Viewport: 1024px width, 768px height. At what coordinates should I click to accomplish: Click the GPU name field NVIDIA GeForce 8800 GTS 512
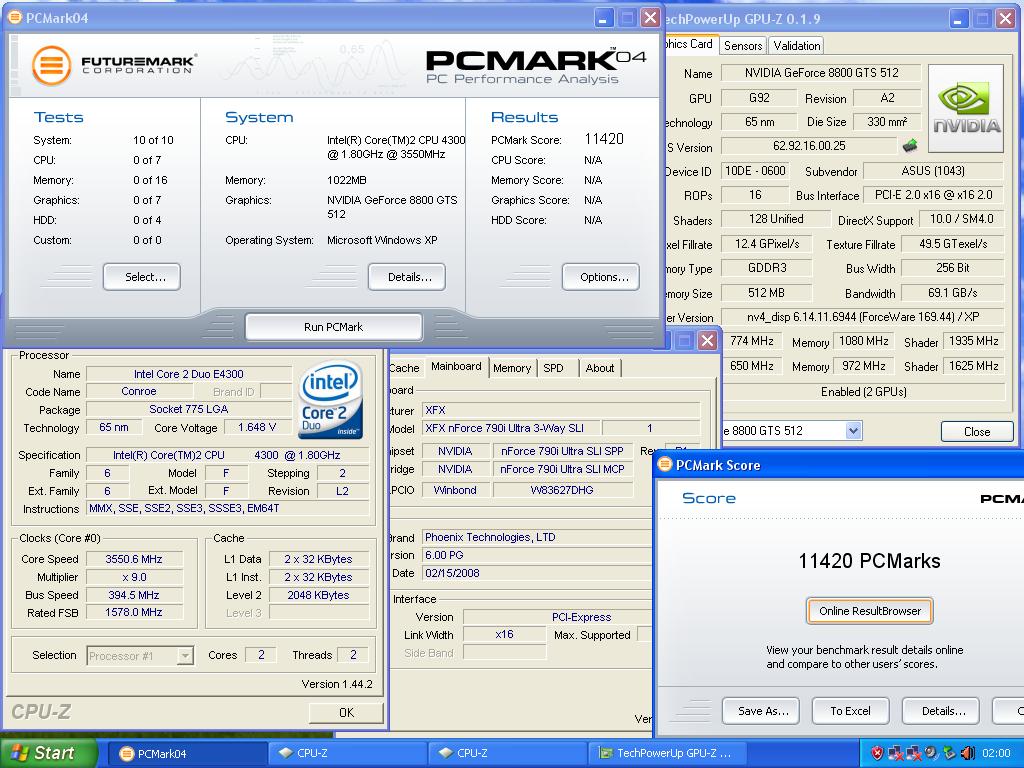[x=821, y=73]
